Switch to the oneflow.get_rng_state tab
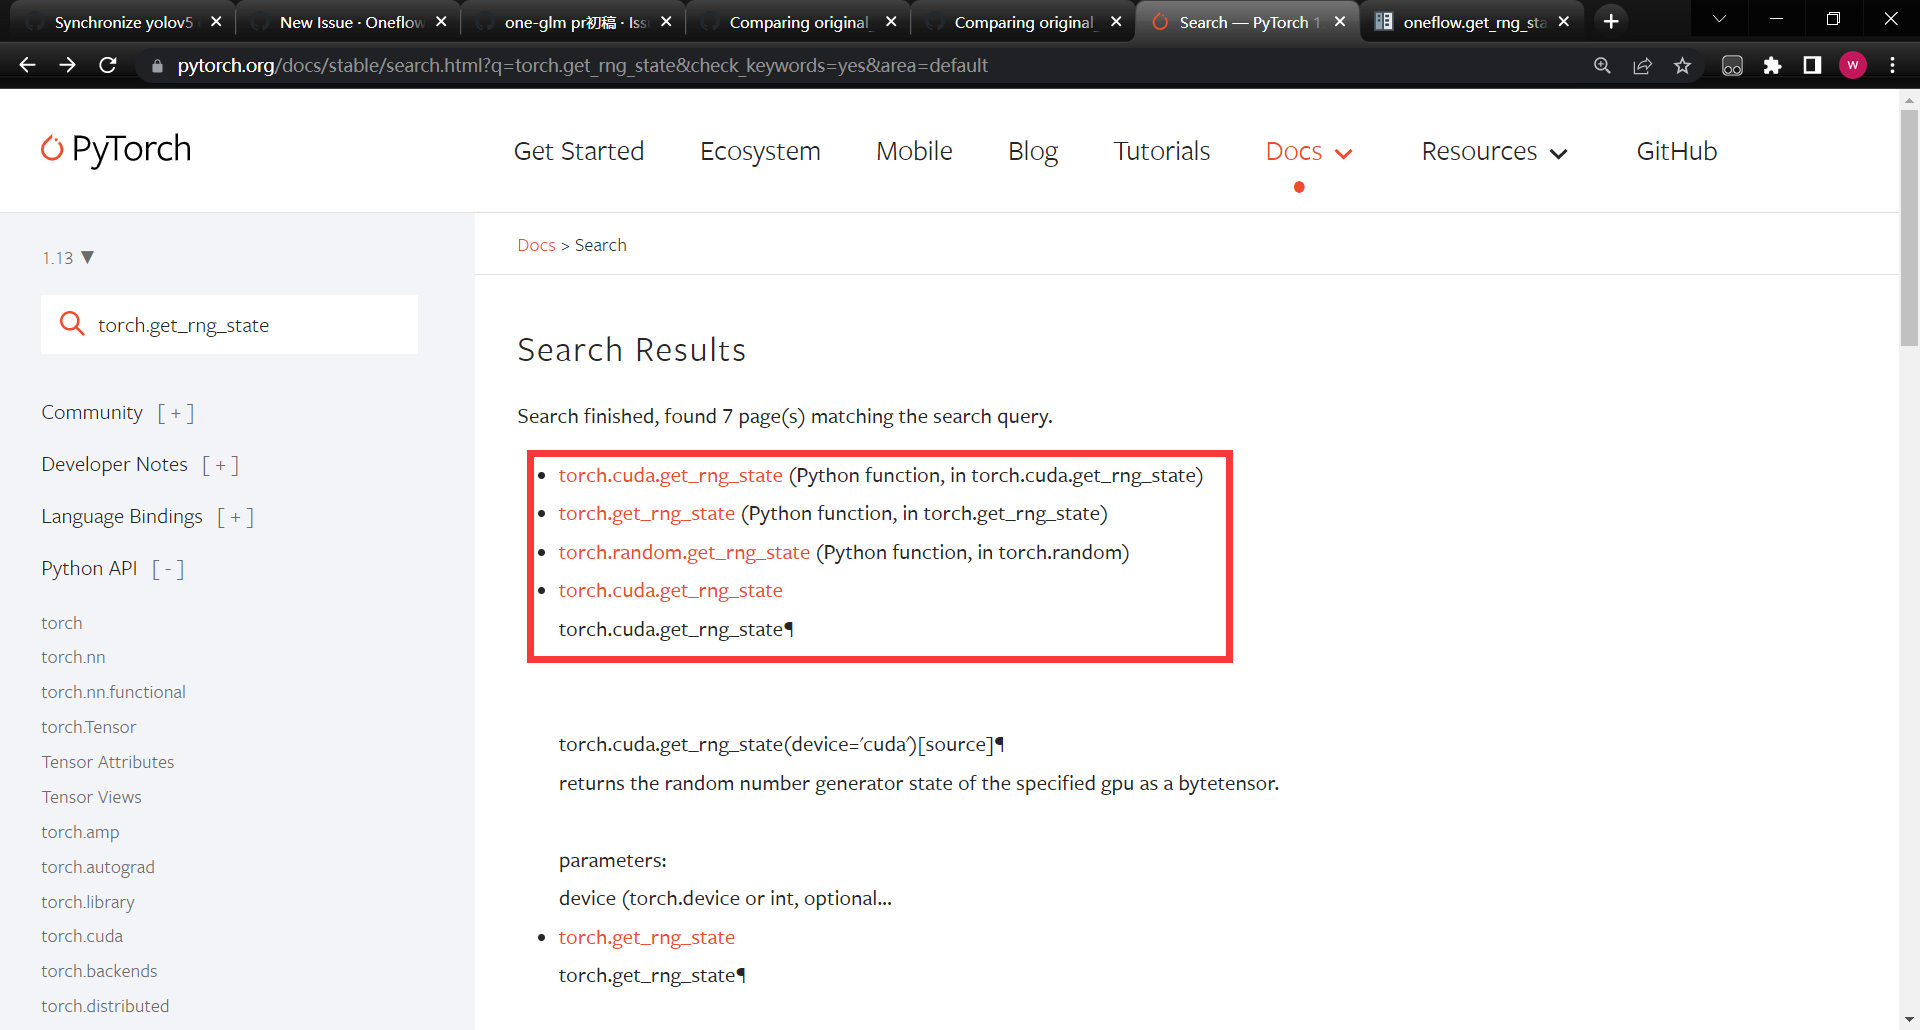The image size is (1920, 1030). [x=1460, y=20]
